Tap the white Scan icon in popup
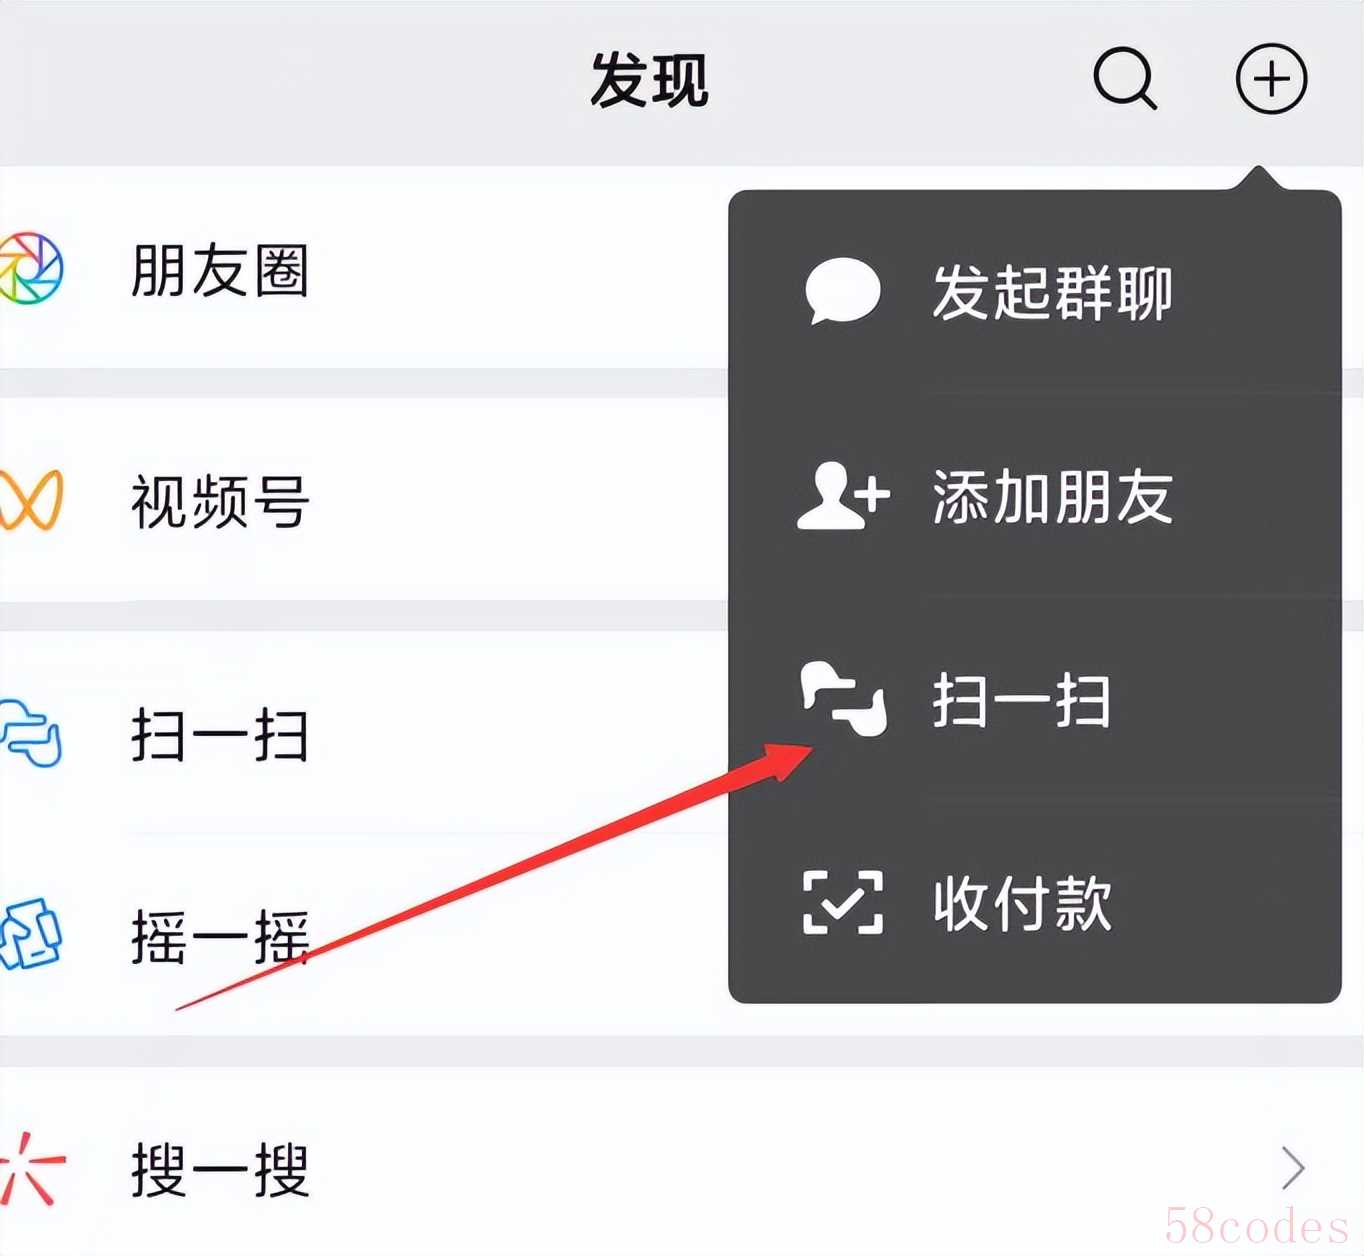 pyautogui.click(x=843, y=699)
